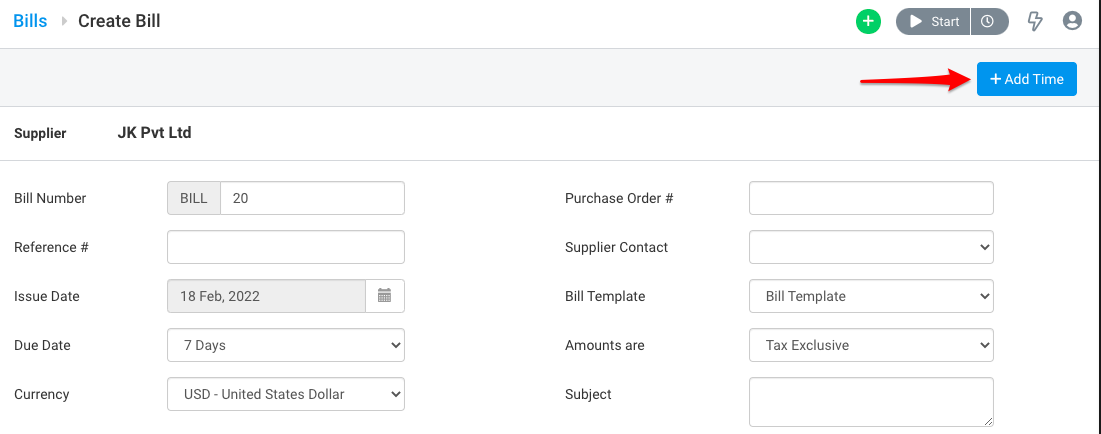
Task: Click into the Subject text area
Action: 870,401
